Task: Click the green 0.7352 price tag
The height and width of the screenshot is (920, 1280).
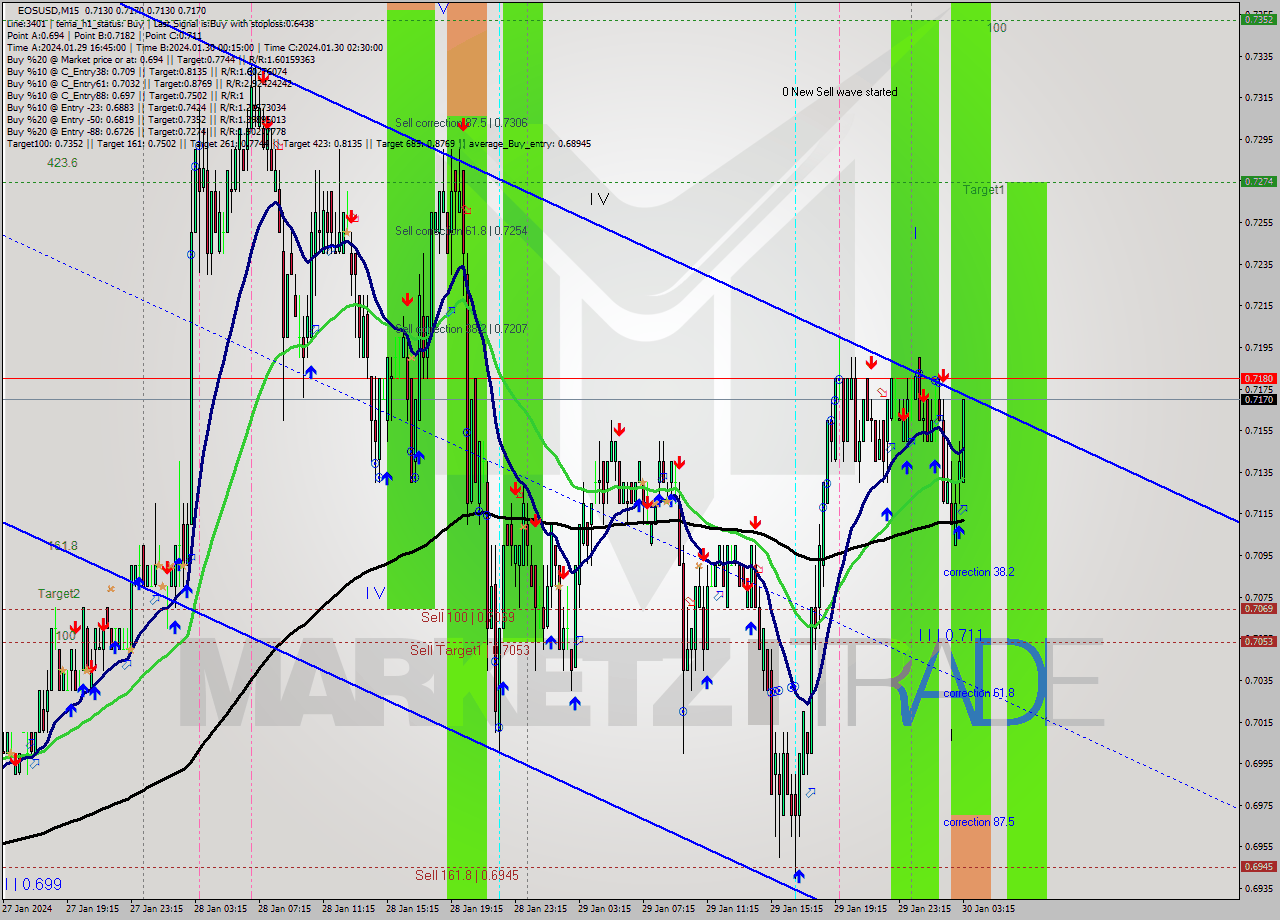Action: (x=1257, y=19)
